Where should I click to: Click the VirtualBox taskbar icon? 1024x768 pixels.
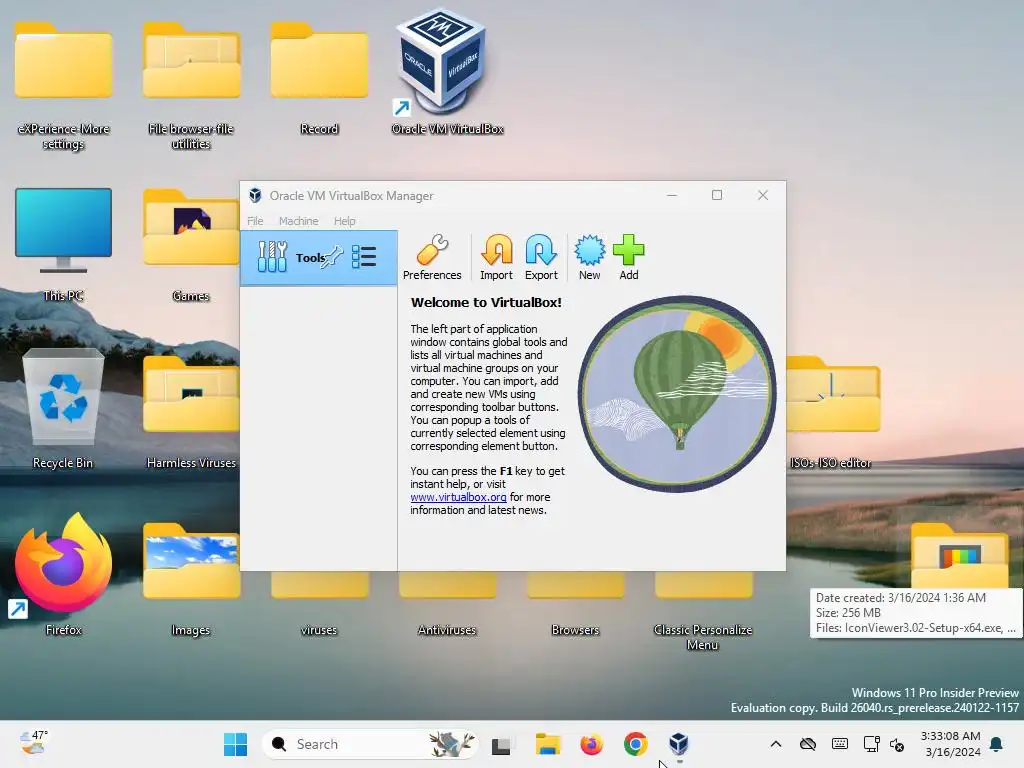[679, 744]
